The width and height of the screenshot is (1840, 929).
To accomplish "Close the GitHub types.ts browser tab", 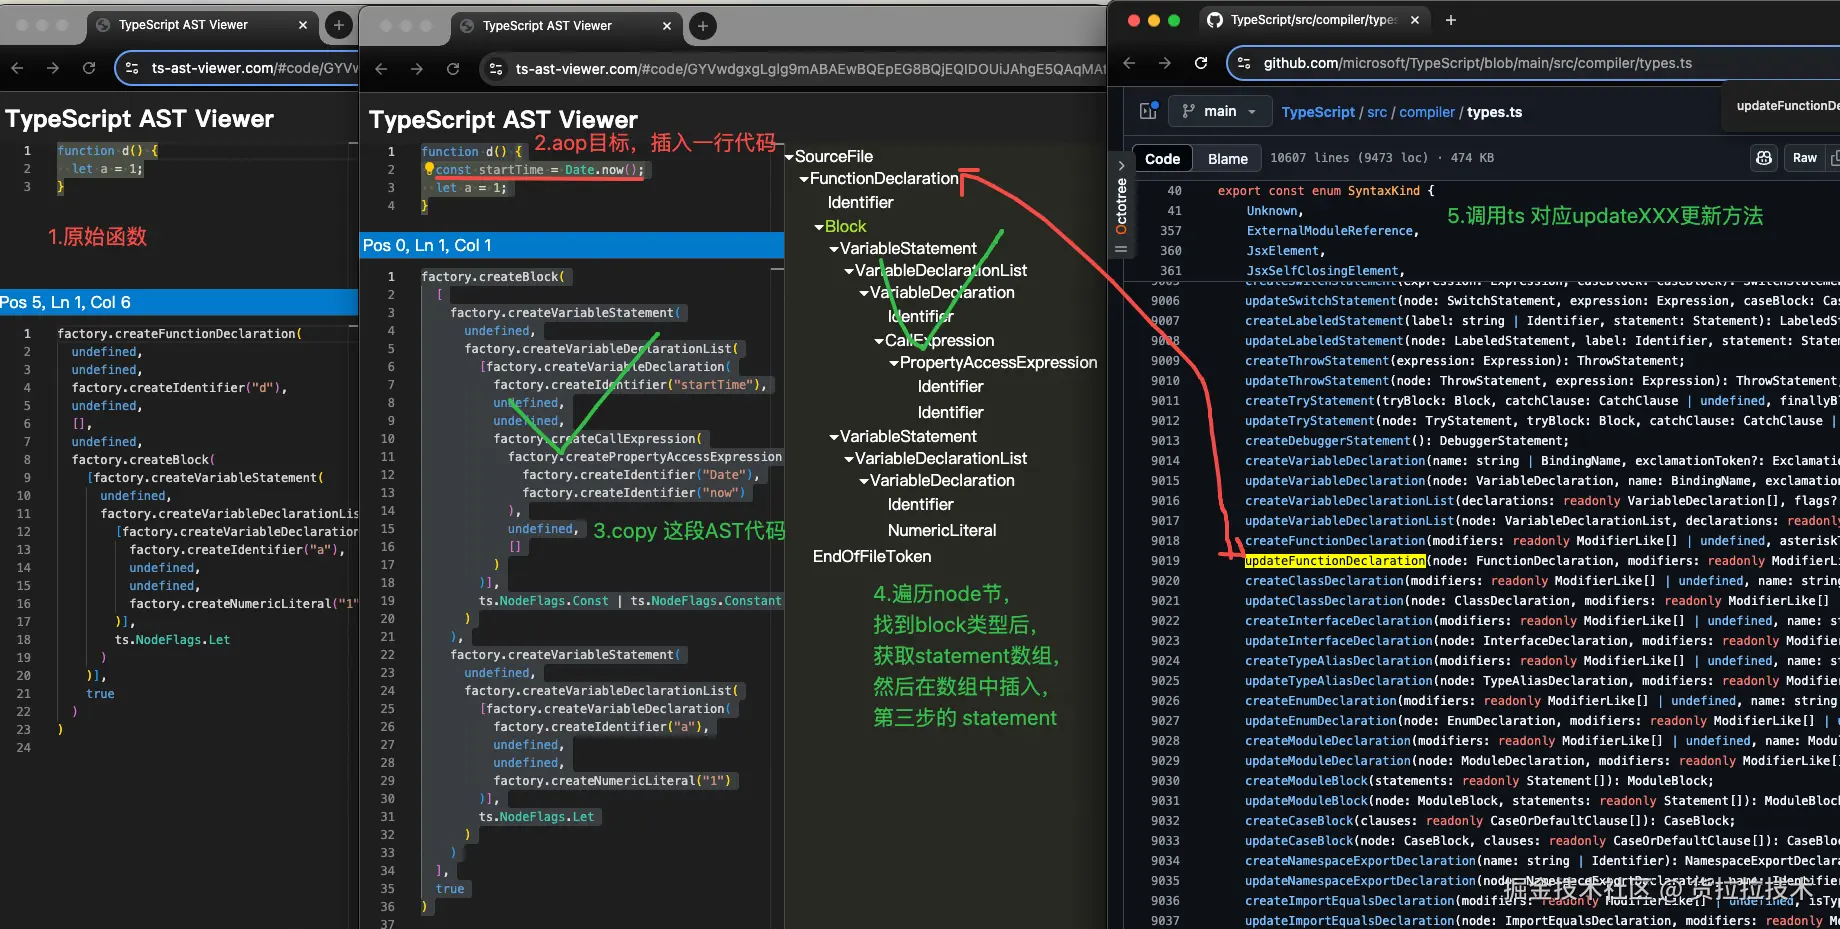I will pyautogui.click(x=1415, y=20).
